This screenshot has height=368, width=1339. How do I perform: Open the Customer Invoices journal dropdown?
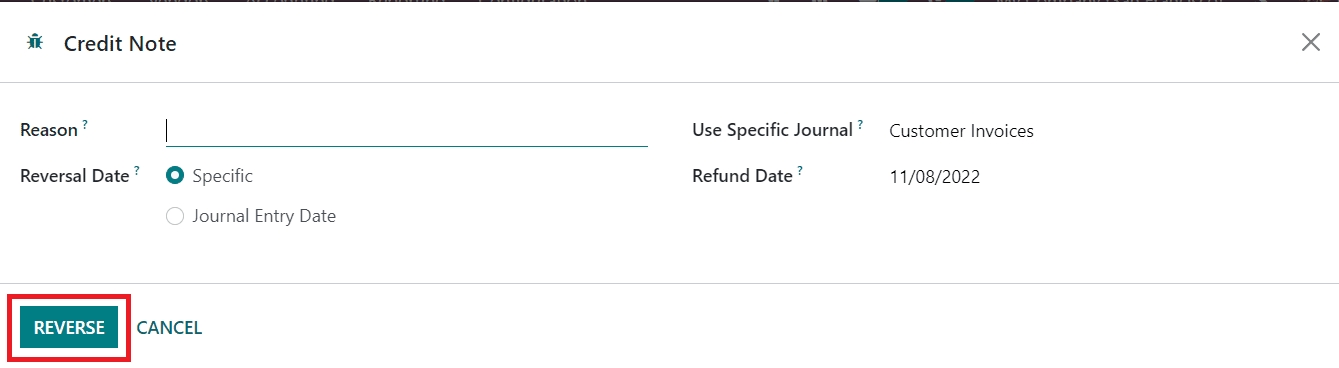tap(961, 131)
